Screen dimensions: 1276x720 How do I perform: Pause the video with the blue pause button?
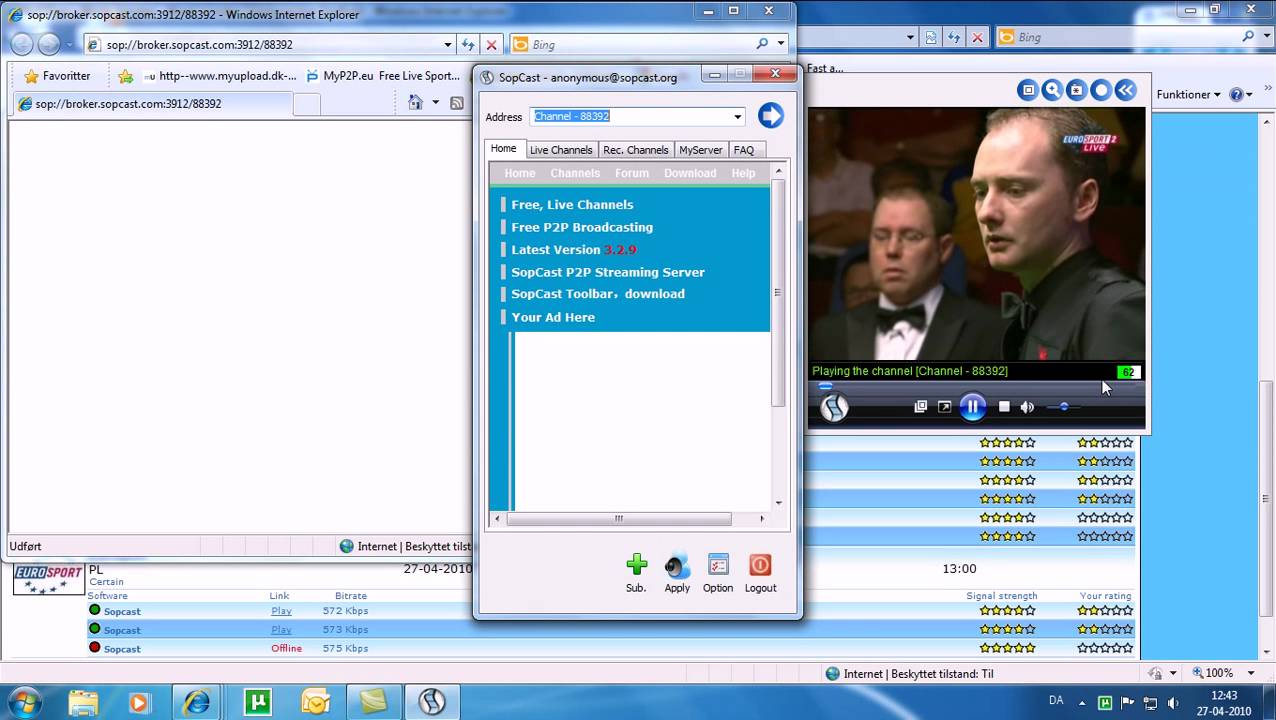coord(972,407)
